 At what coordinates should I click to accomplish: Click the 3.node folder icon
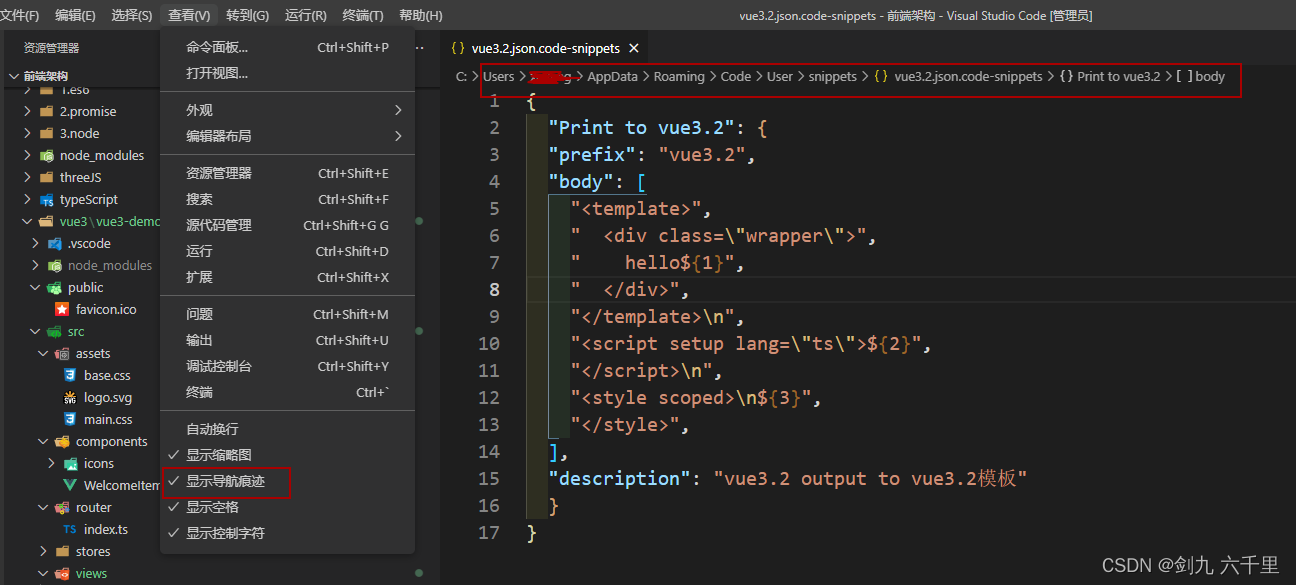coord(46,133)
